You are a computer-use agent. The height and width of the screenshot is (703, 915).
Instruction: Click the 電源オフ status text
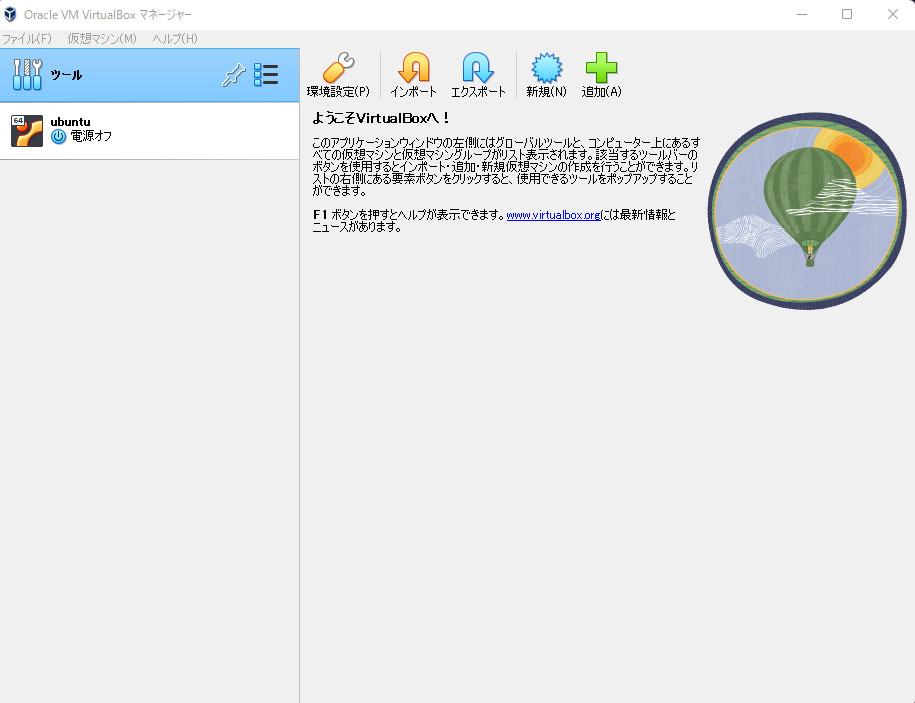91,136
